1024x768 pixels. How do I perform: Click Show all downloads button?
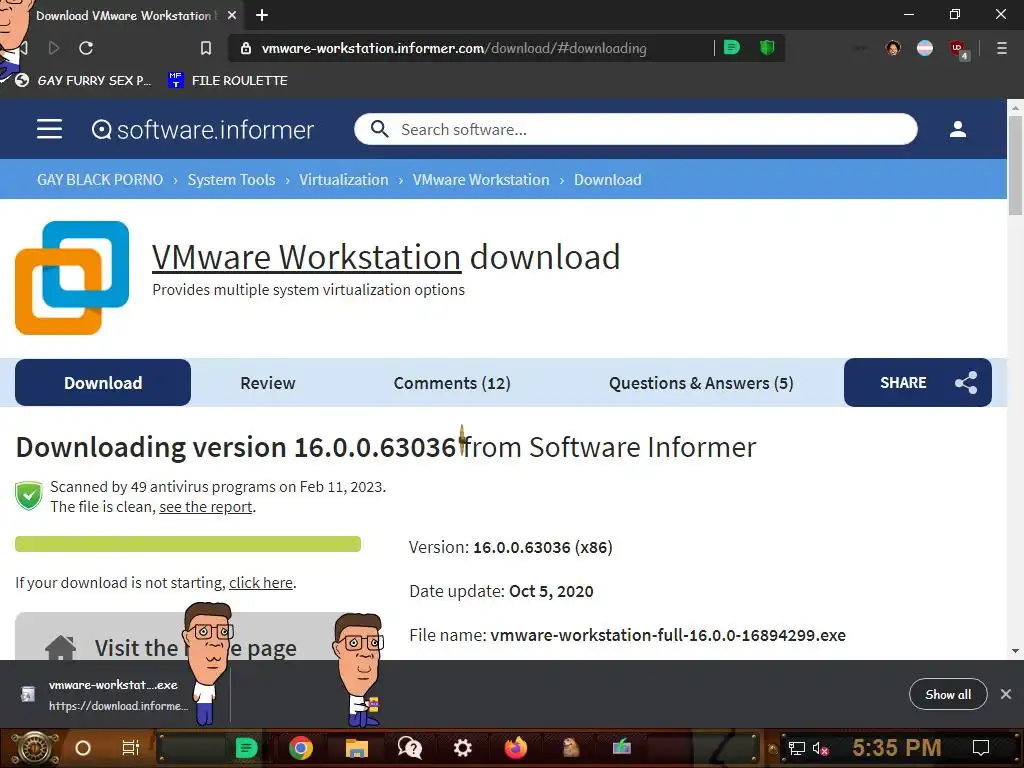pyautogui.click(x=948, y=694)
